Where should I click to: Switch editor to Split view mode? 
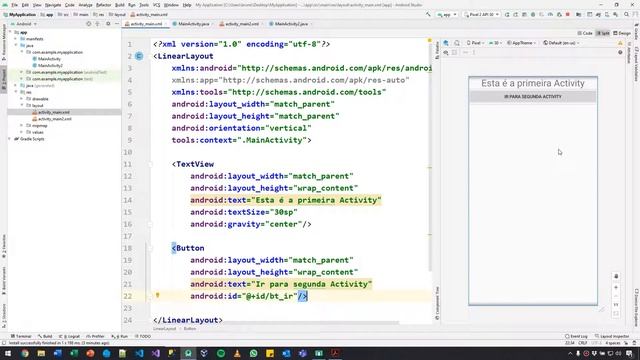pyautogui.click(x=603, y=33)
